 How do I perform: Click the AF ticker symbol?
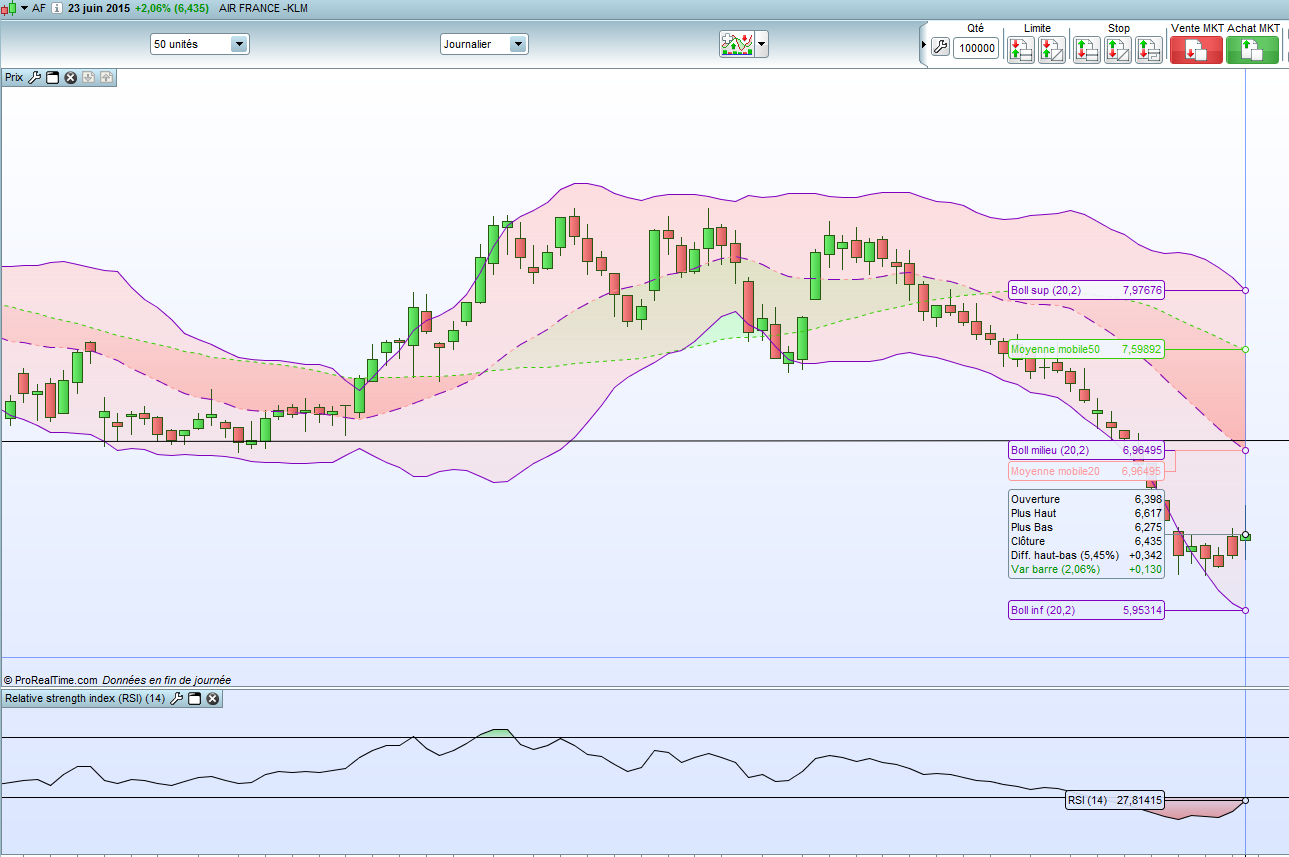[39, 8]
